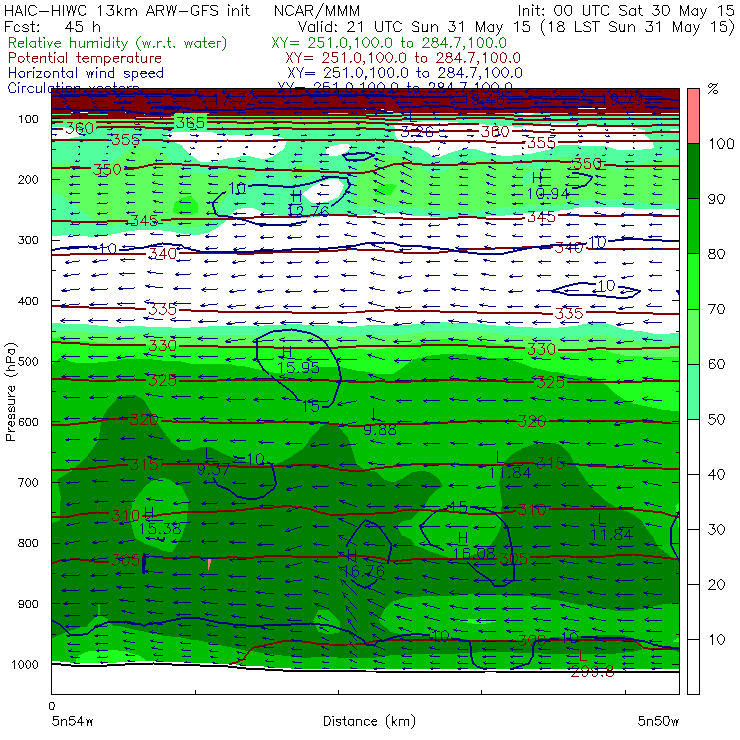Click the 70–80% bright green colorbar segment

pyautogui.click(x=693, y=281)
